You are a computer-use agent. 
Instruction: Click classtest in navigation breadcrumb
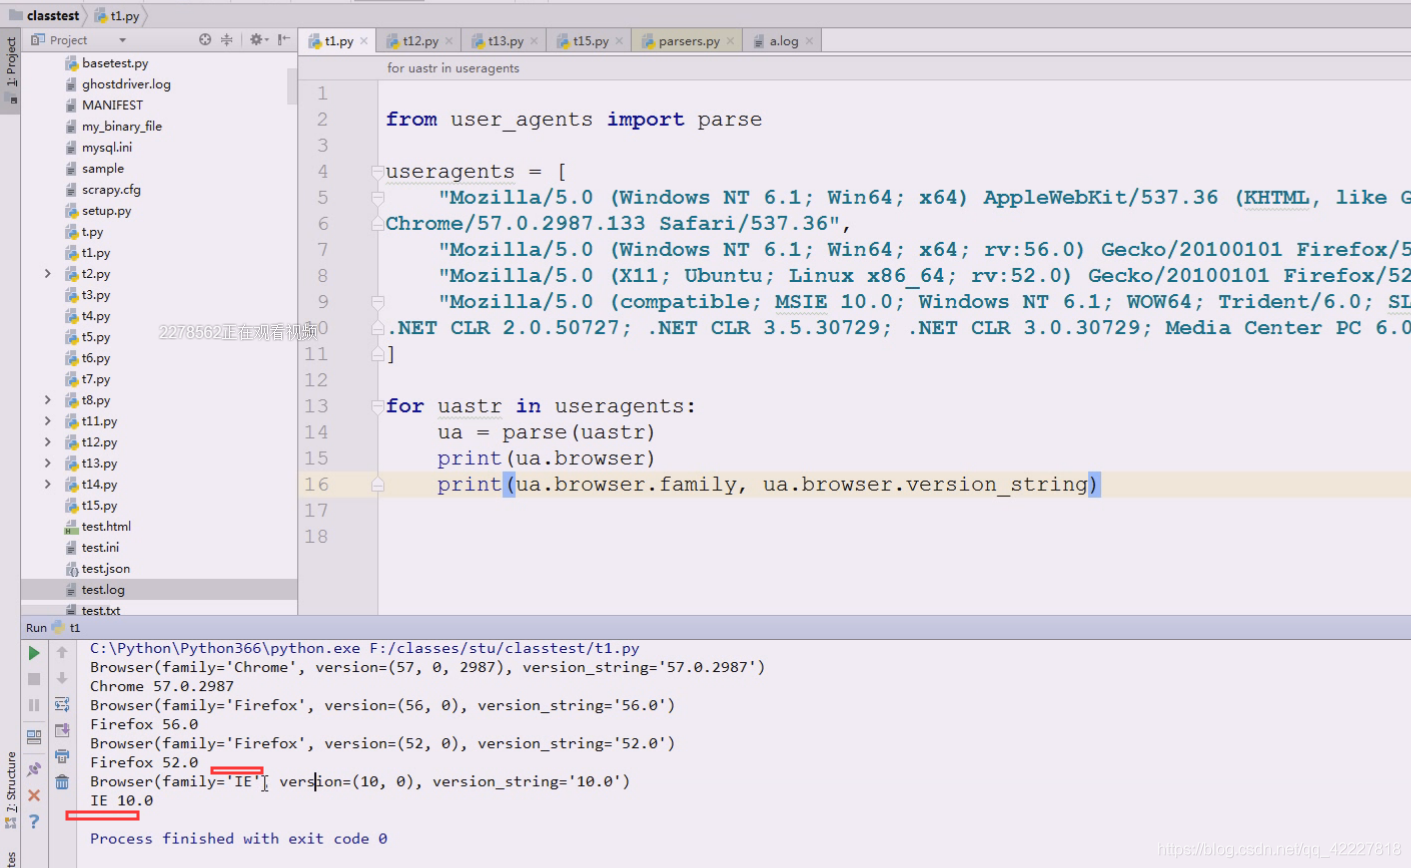click(x=44, y=15)
